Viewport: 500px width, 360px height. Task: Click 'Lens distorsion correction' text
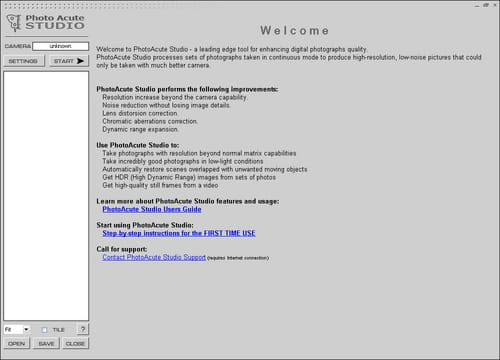(140, 113)
